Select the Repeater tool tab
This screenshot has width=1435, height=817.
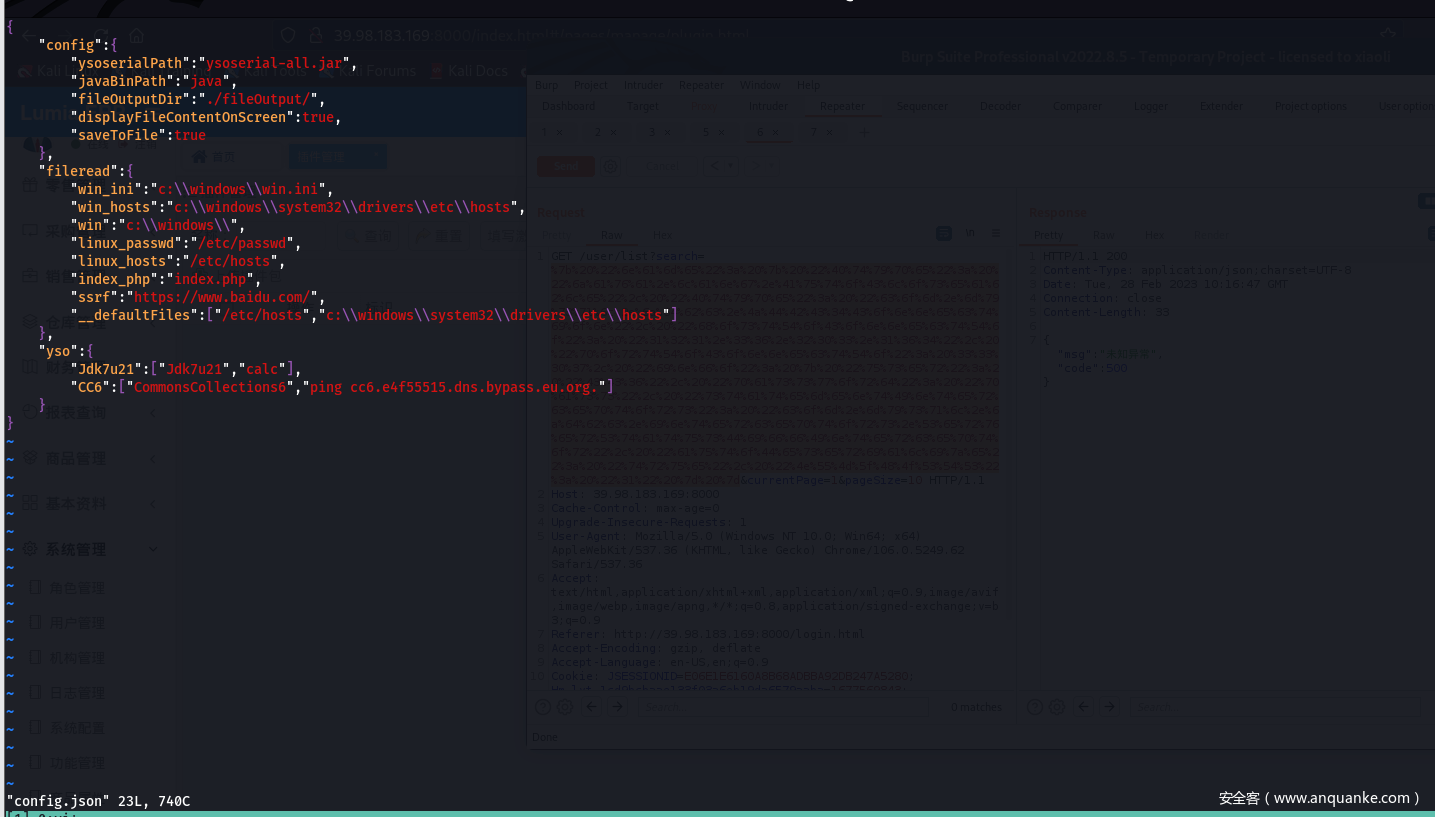842,106
